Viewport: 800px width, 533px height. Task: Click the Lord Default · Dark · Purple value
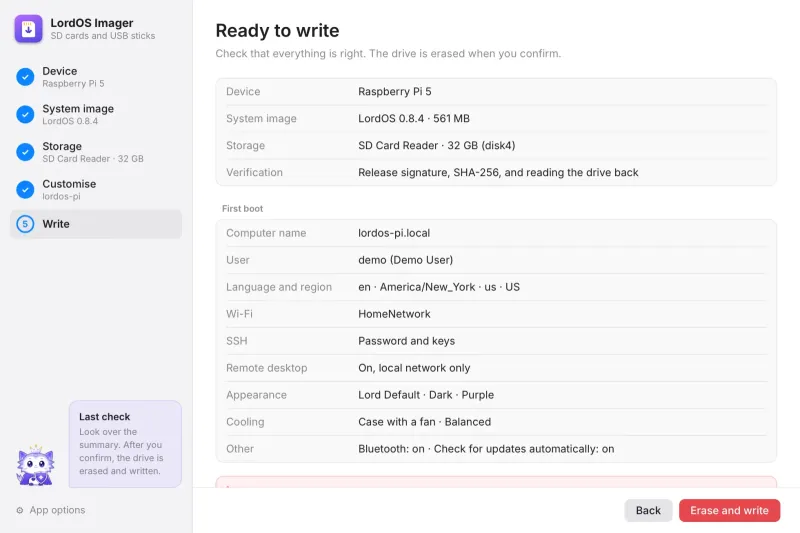(426, 395)
